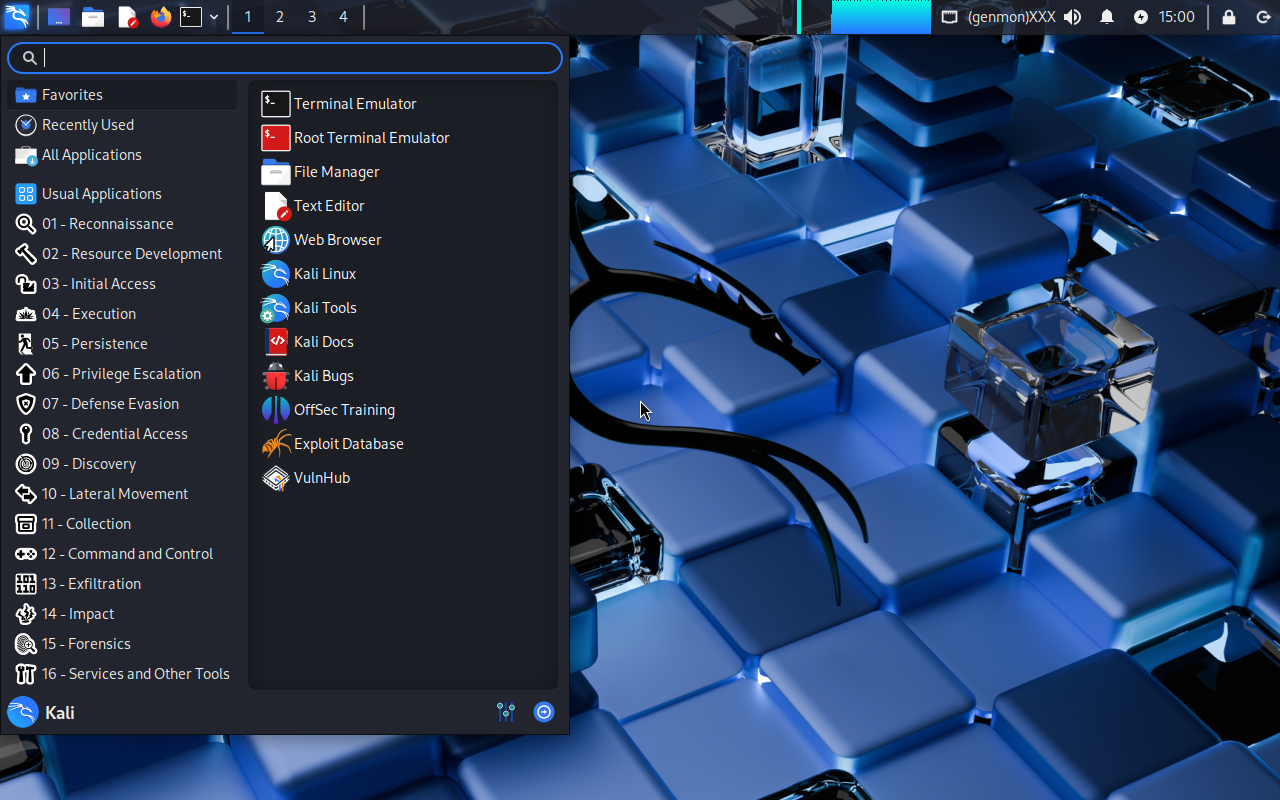Open File Manager in menu list
This screenshot has width=1280, height=800.
tap(402, 172)
